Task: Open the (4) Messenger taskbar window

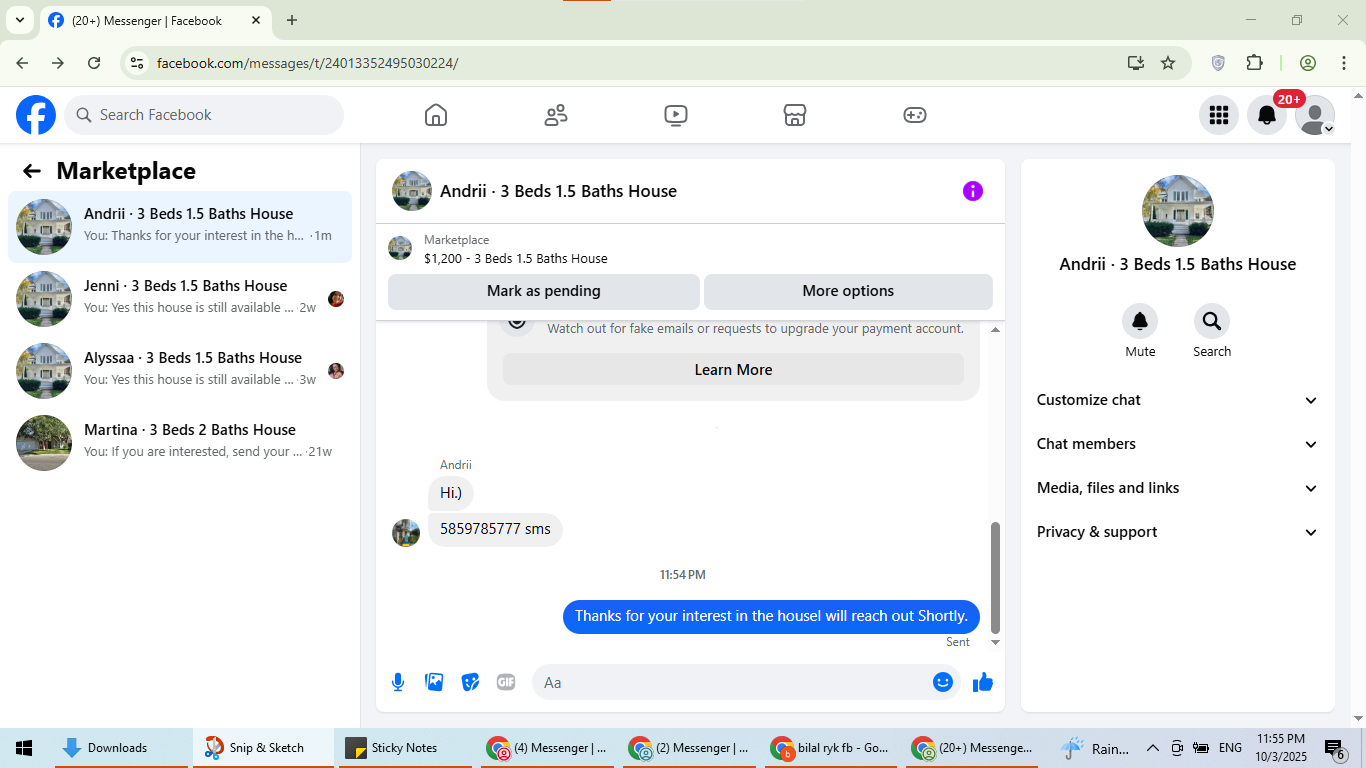Action: pyautogui.click(x=548, y=748)
